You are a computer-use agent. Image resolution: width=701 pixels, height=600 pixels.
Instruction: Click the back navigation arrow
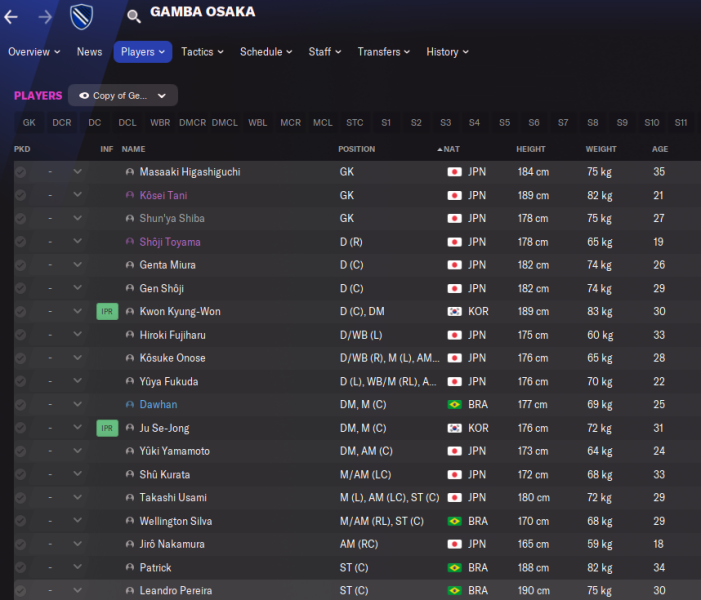click(x=16, y=15)
